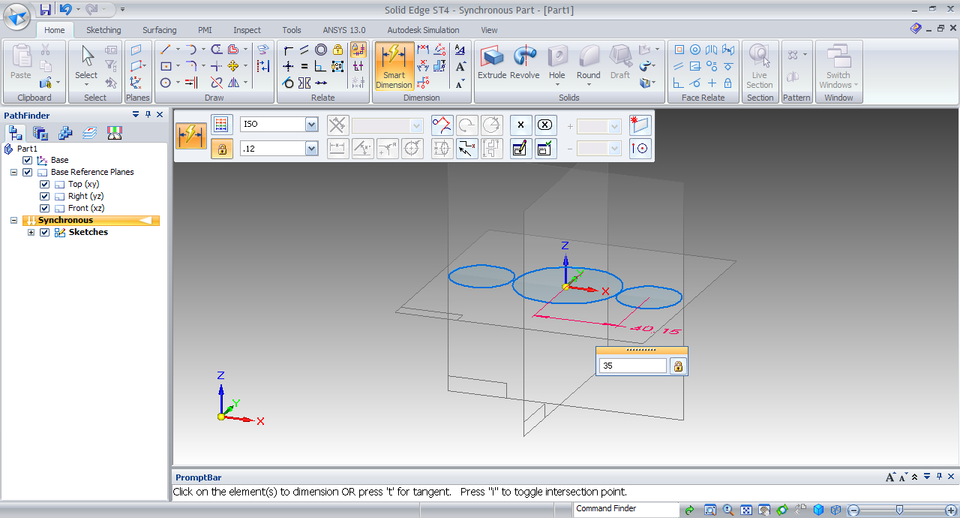Screen dimensions: 960x518
Task: Open the Hole tool dropdown arrow
Action: click(x=557, y=84)
